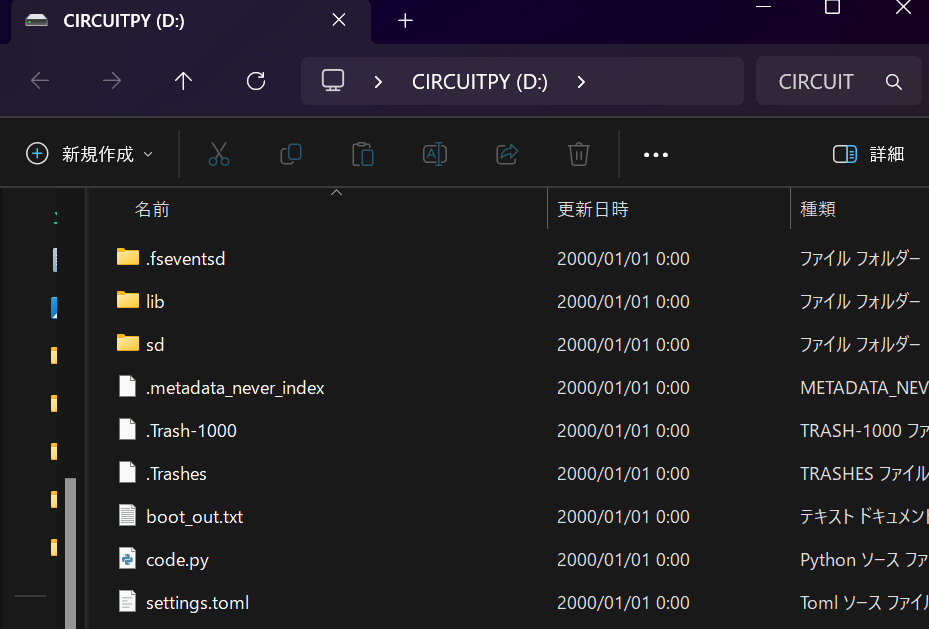Image resolution: width=929 pixels, height=629 pixels.
Task: Click the drive icon in tab
Action: [x=36, y=21]
